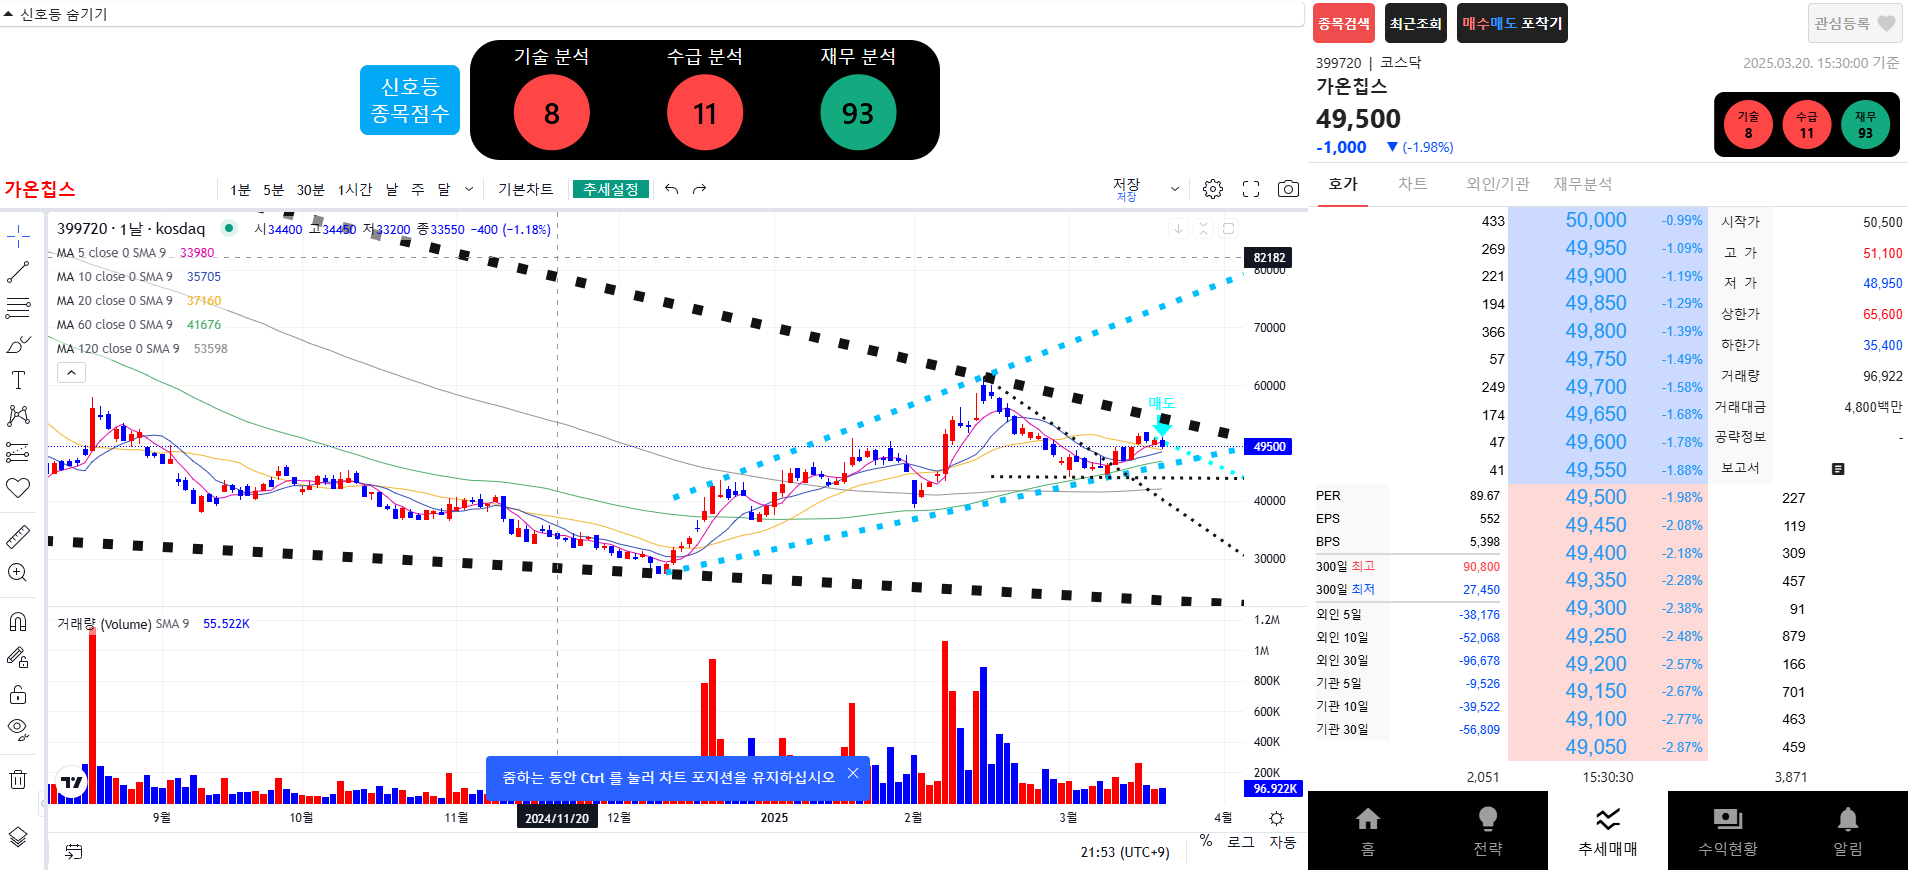Screen dimensions: 1908x870
Task: Enter fullscreen chart mode
Action: [1251, 189]
